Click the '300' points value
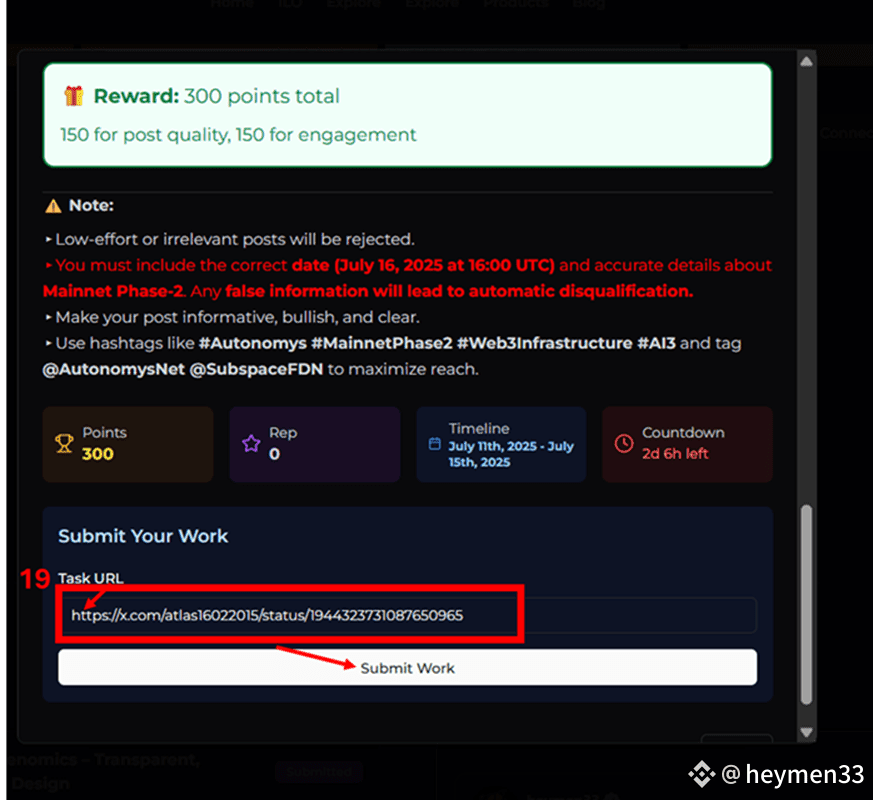The width and height of the screenshot is (873, 800). 98,454
